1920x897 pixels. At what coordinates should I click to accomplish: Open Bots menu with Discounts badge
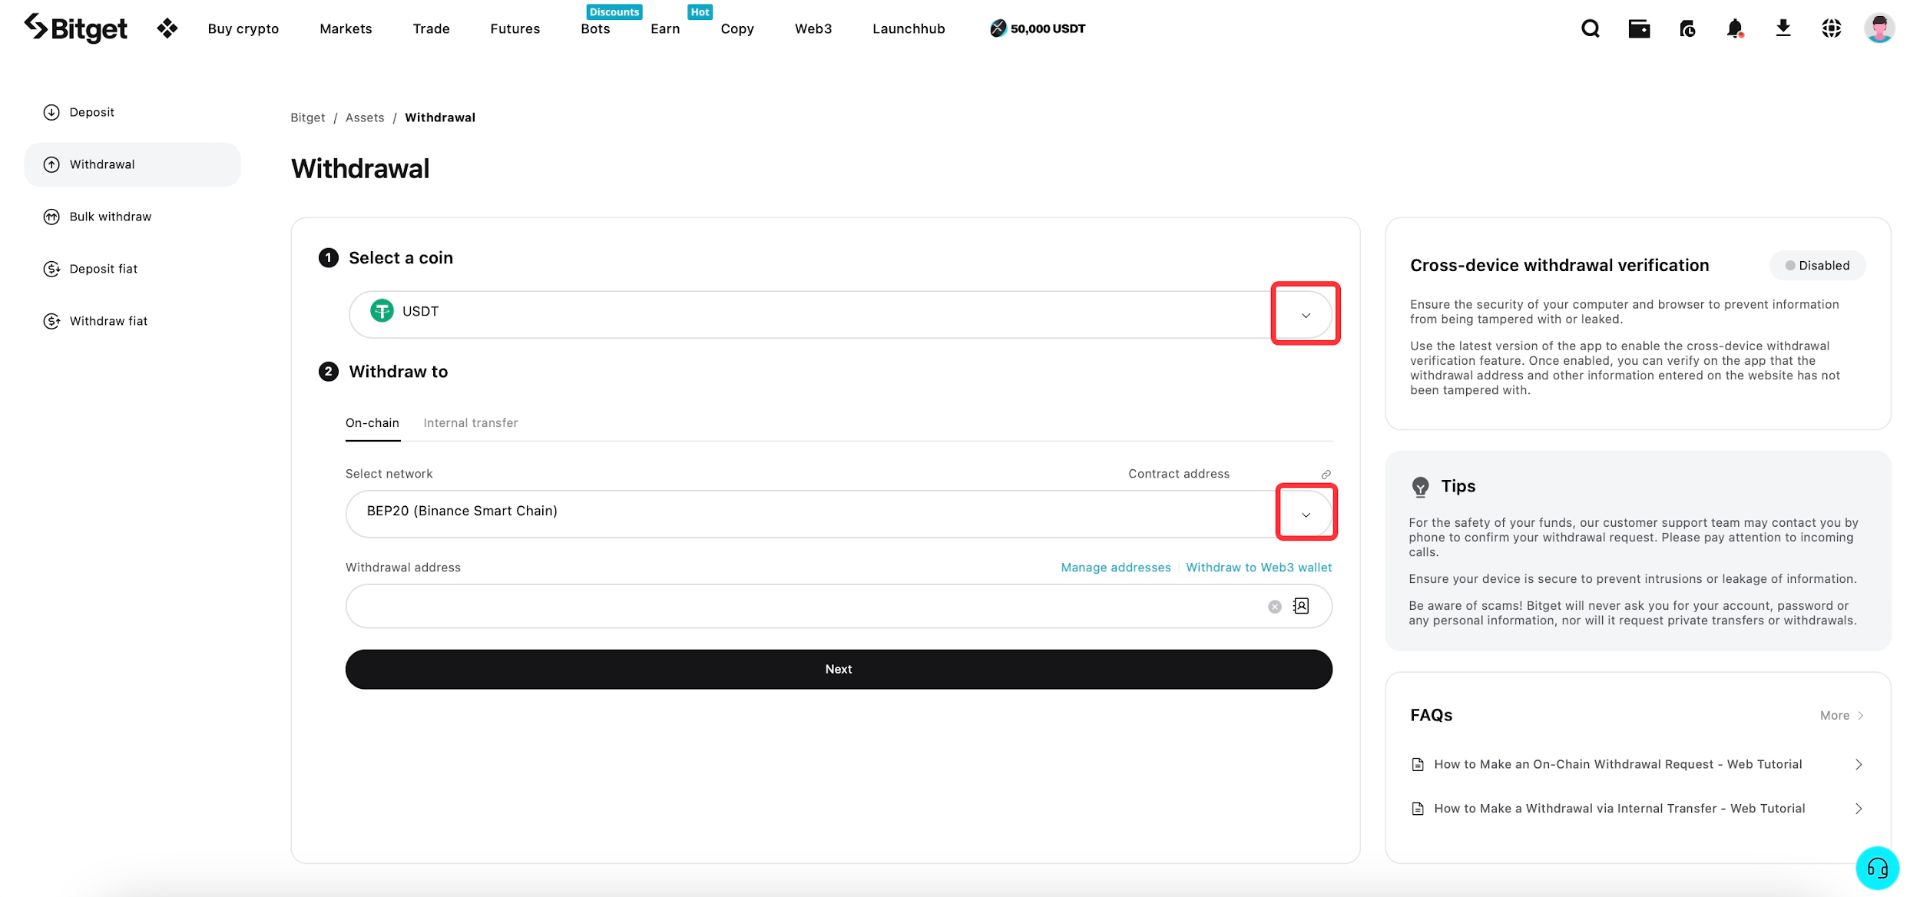tap(595, 28)
